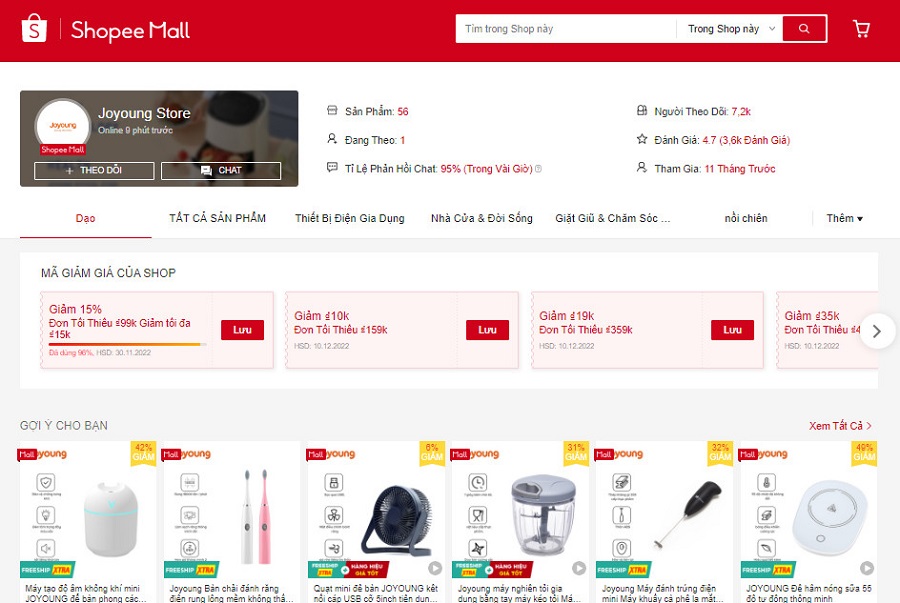This screenshot has height=603, width=900.
Task: Open CHAT with Joyoung Store
Action: pyautogui.click(x=221, y=170)
